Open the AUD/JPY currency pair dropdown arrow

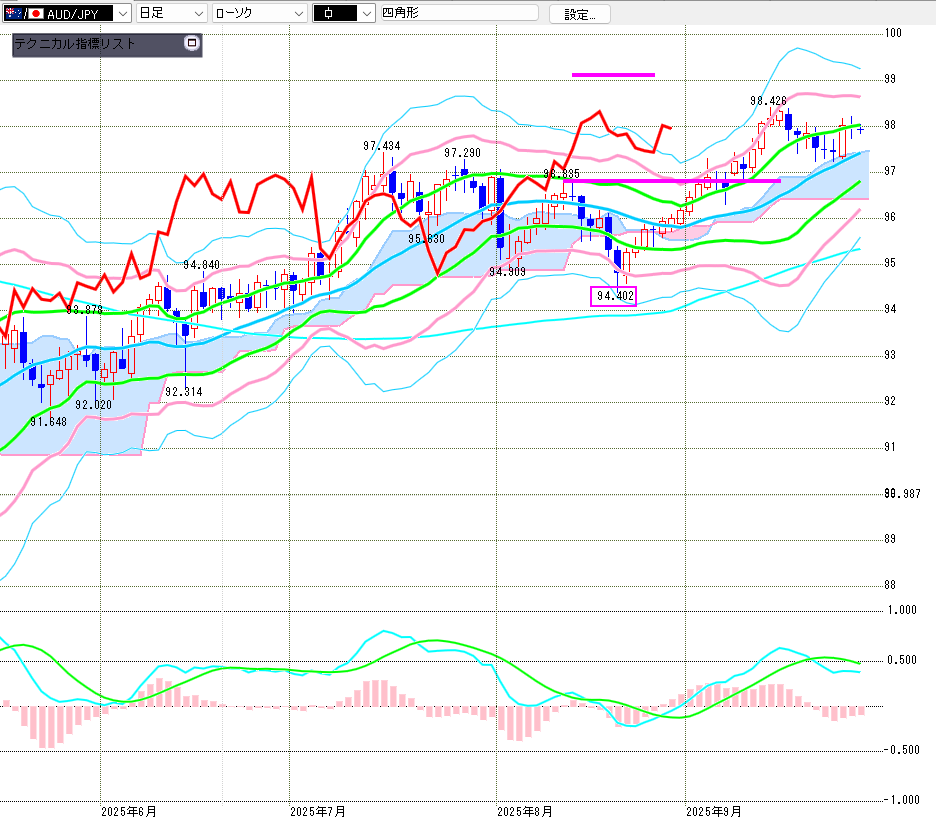(x=122, y=14)
